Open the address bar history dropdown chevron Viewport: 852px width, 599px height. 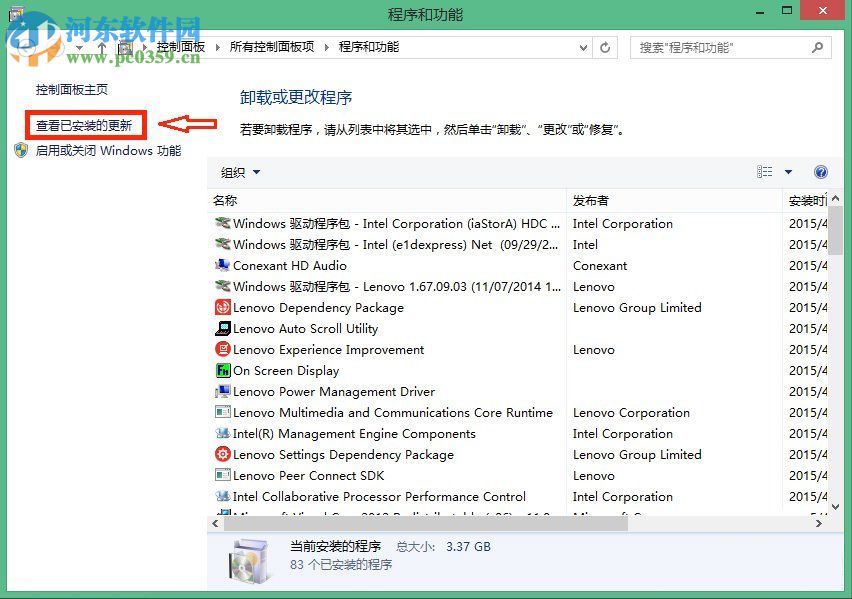(x=583, y=46)
